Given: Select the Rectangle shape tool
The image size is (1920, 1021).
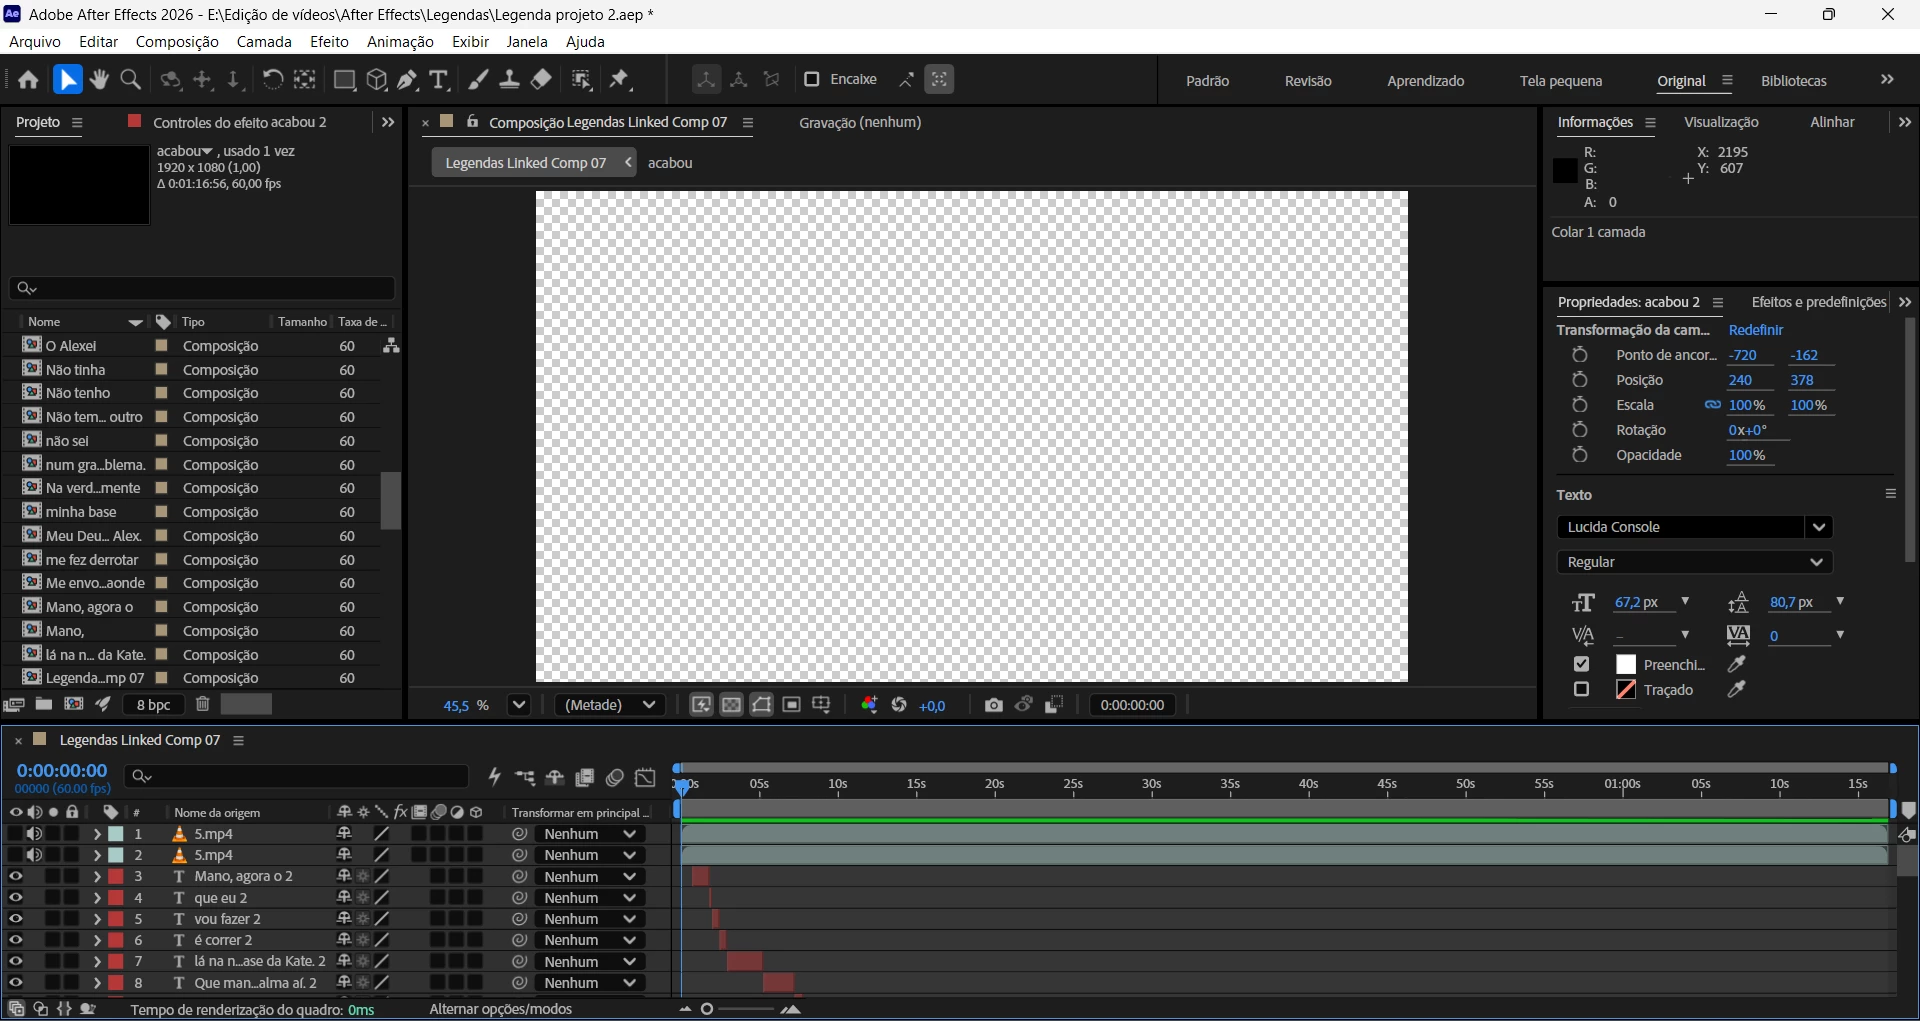Looking at the screenshot, I should click(x=345, y=80).
